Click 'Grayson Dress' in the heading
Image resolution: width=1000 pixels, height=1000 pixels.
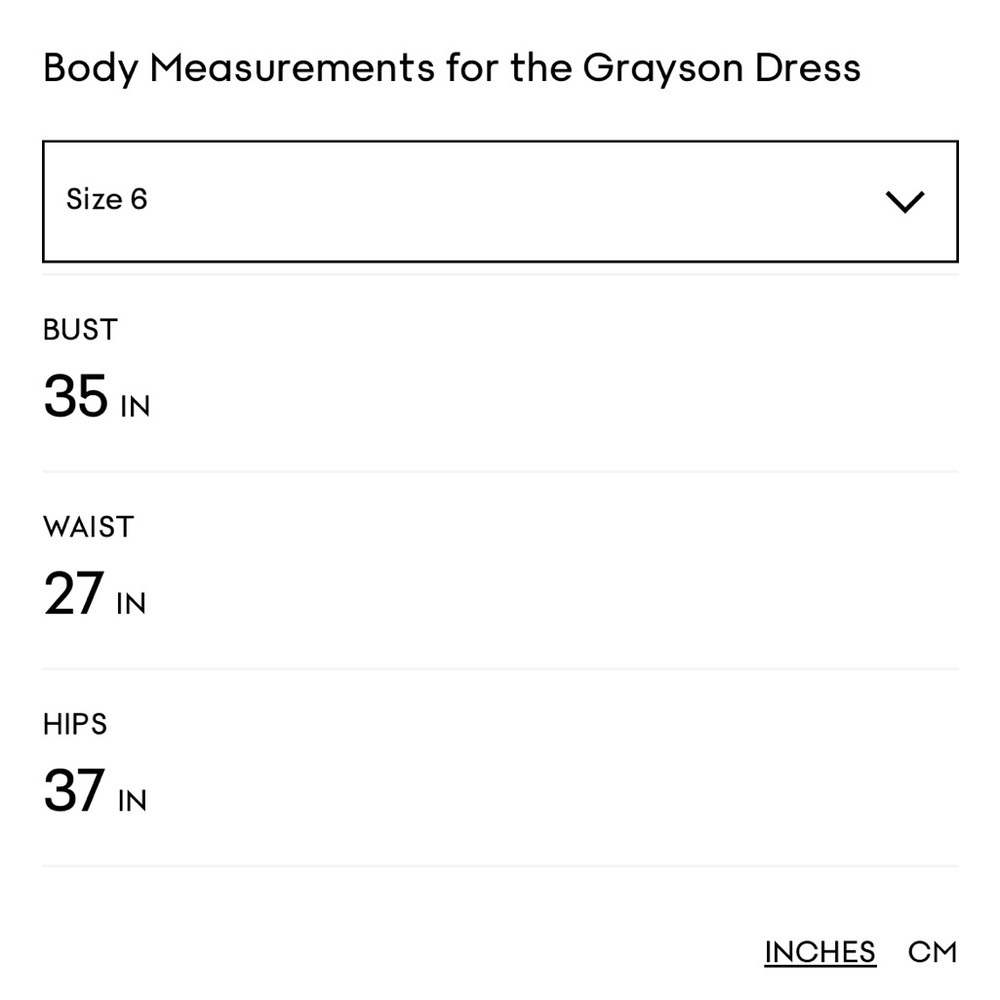click(722, 68)
